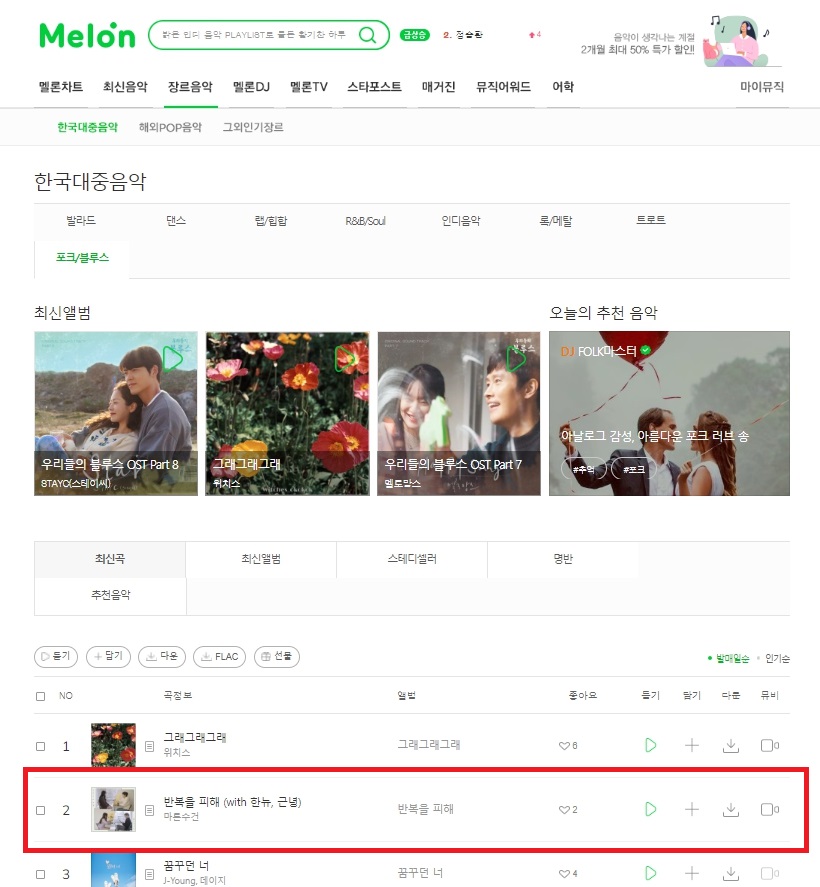Click the search magnifier icon
820x887 pixels.
[x=368, y=35]
